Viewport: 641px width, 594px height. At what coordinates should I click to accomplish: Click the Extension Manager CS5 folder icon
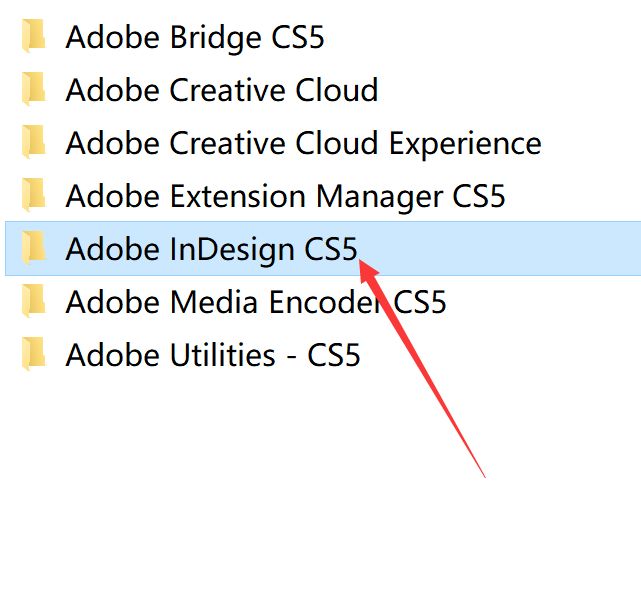coord(35,196)
